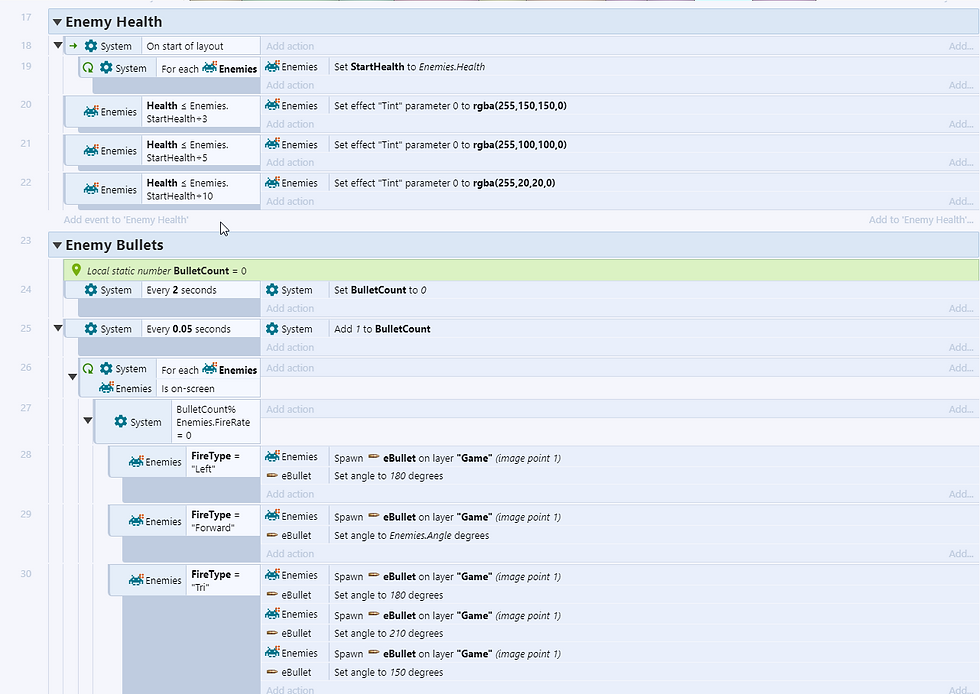Screen dimensions: 980x694
Task: Click System gear icon of BulletCount% condition
Action: click(x=121, y=421)
